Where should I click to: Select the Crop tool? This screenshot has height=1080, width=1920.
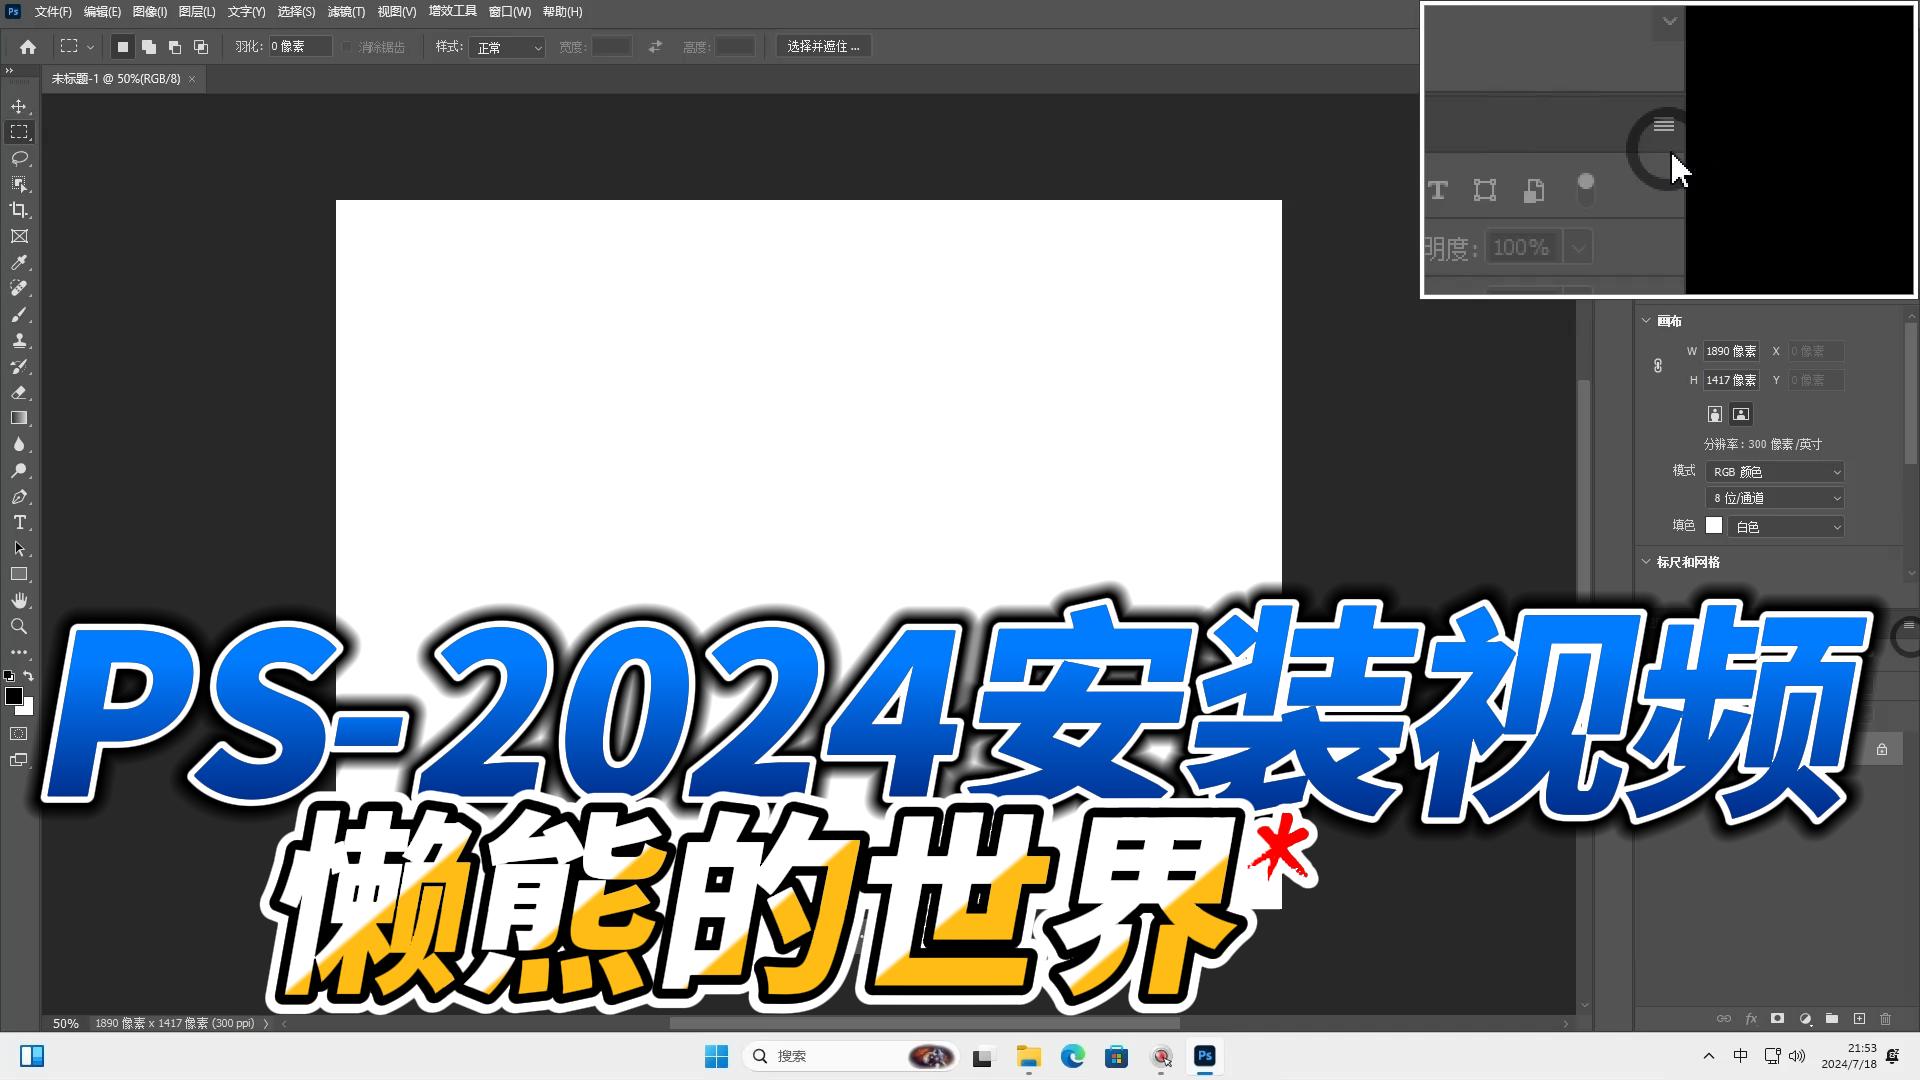pyautogui.click(x=19, y=210)
